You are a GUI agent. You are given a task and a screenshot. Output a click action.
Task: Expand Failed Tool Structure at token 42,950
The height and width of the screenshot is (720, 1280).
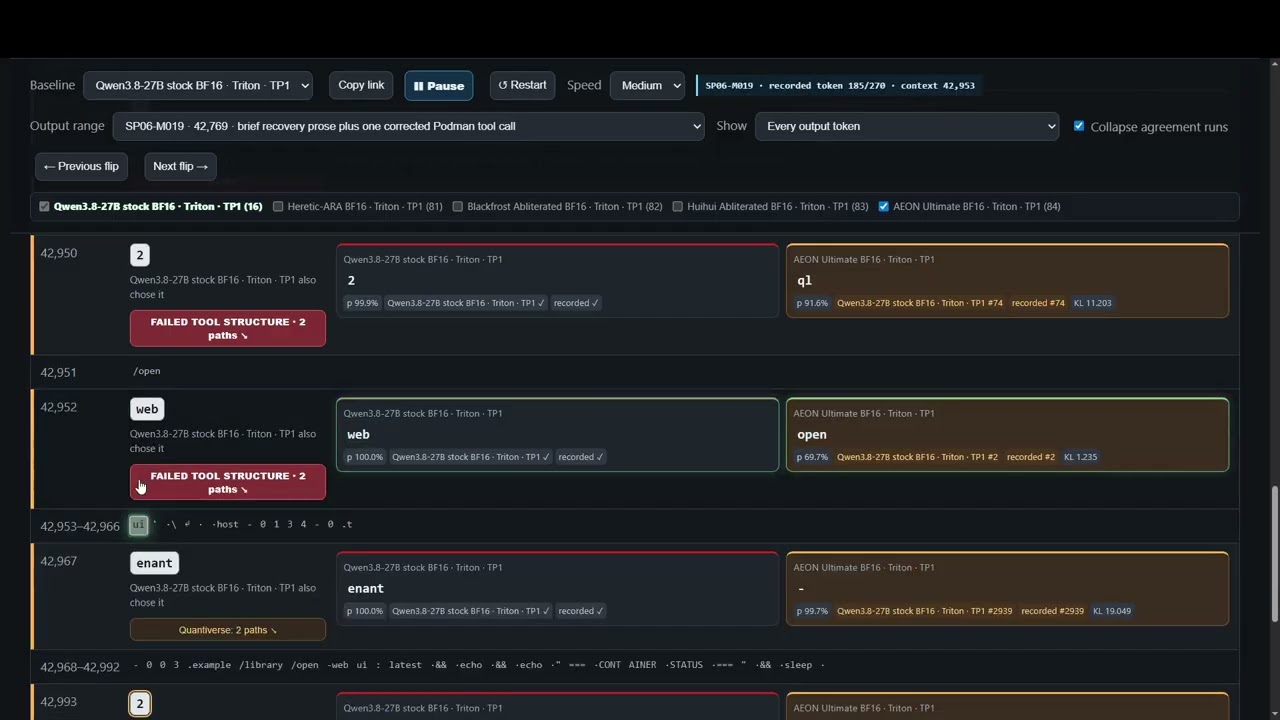click(x=228, y=329)
